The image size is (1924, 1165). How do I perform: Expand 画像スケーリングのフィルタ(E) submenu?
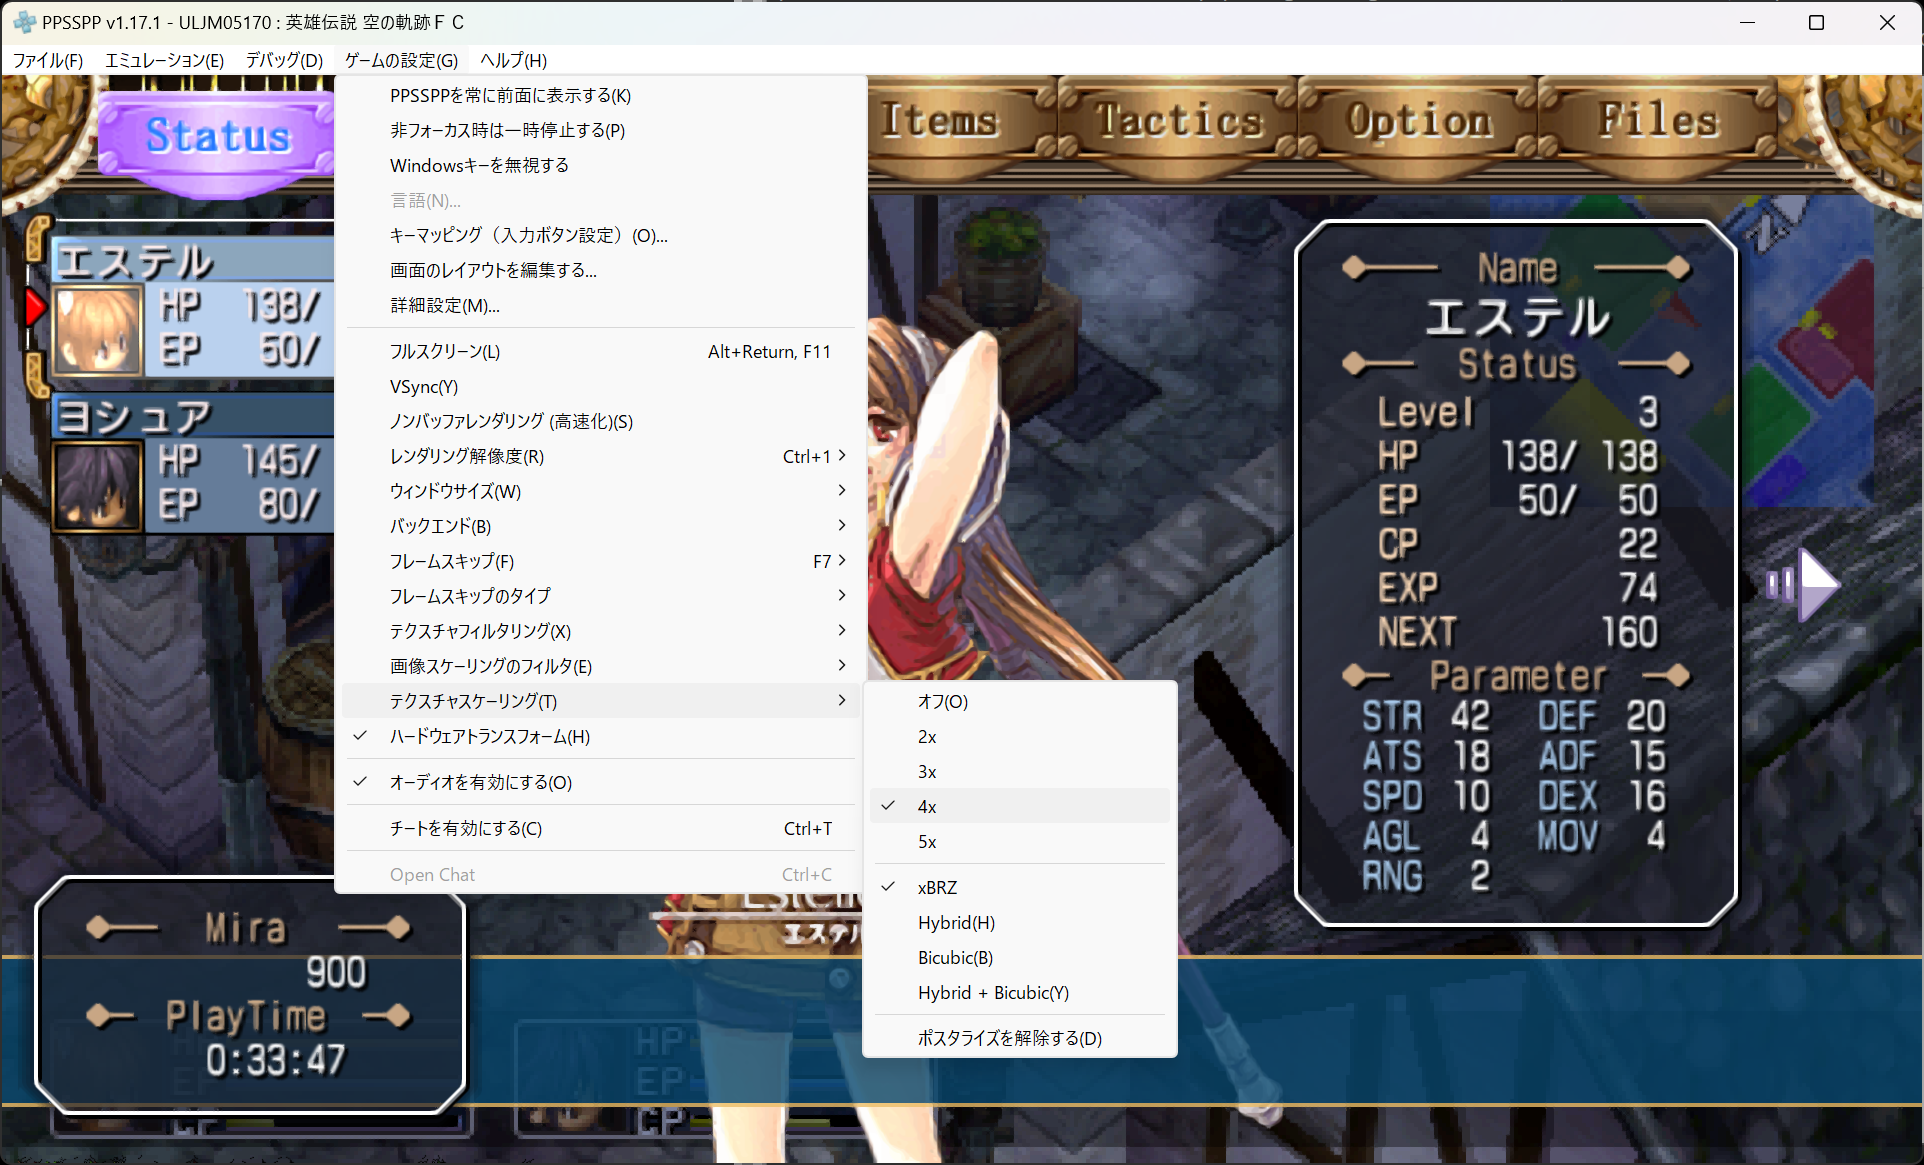(x=600, y=667)
